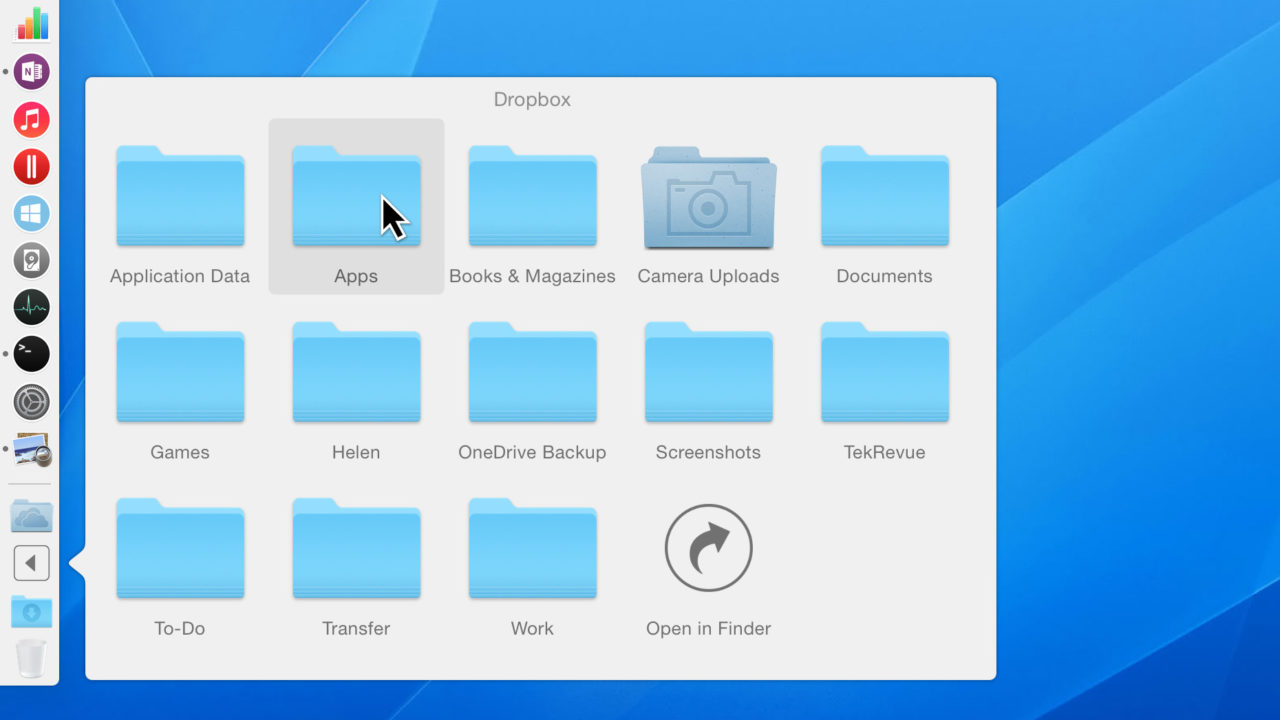Open the Music app in Dock

[x=32, y=119]
